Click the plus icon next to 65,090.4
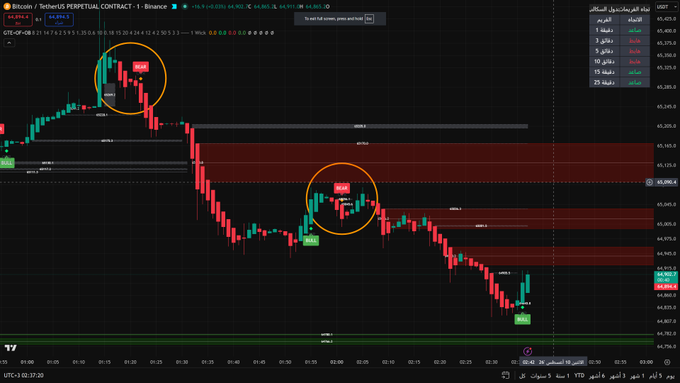 [649, 182]
